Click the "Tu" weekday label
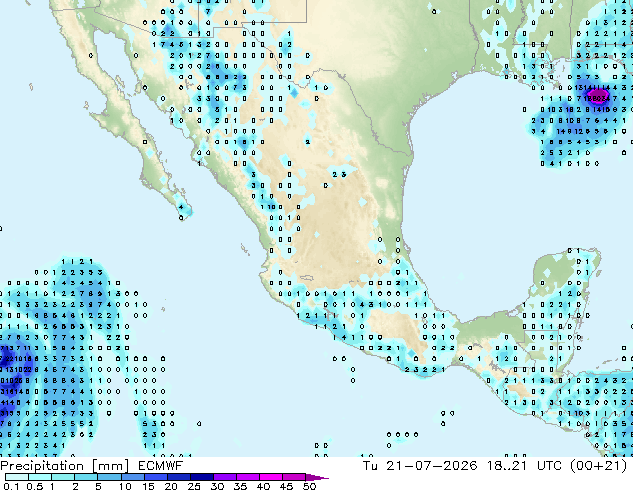The image size is (634, 490). click(x=370, y=466)
